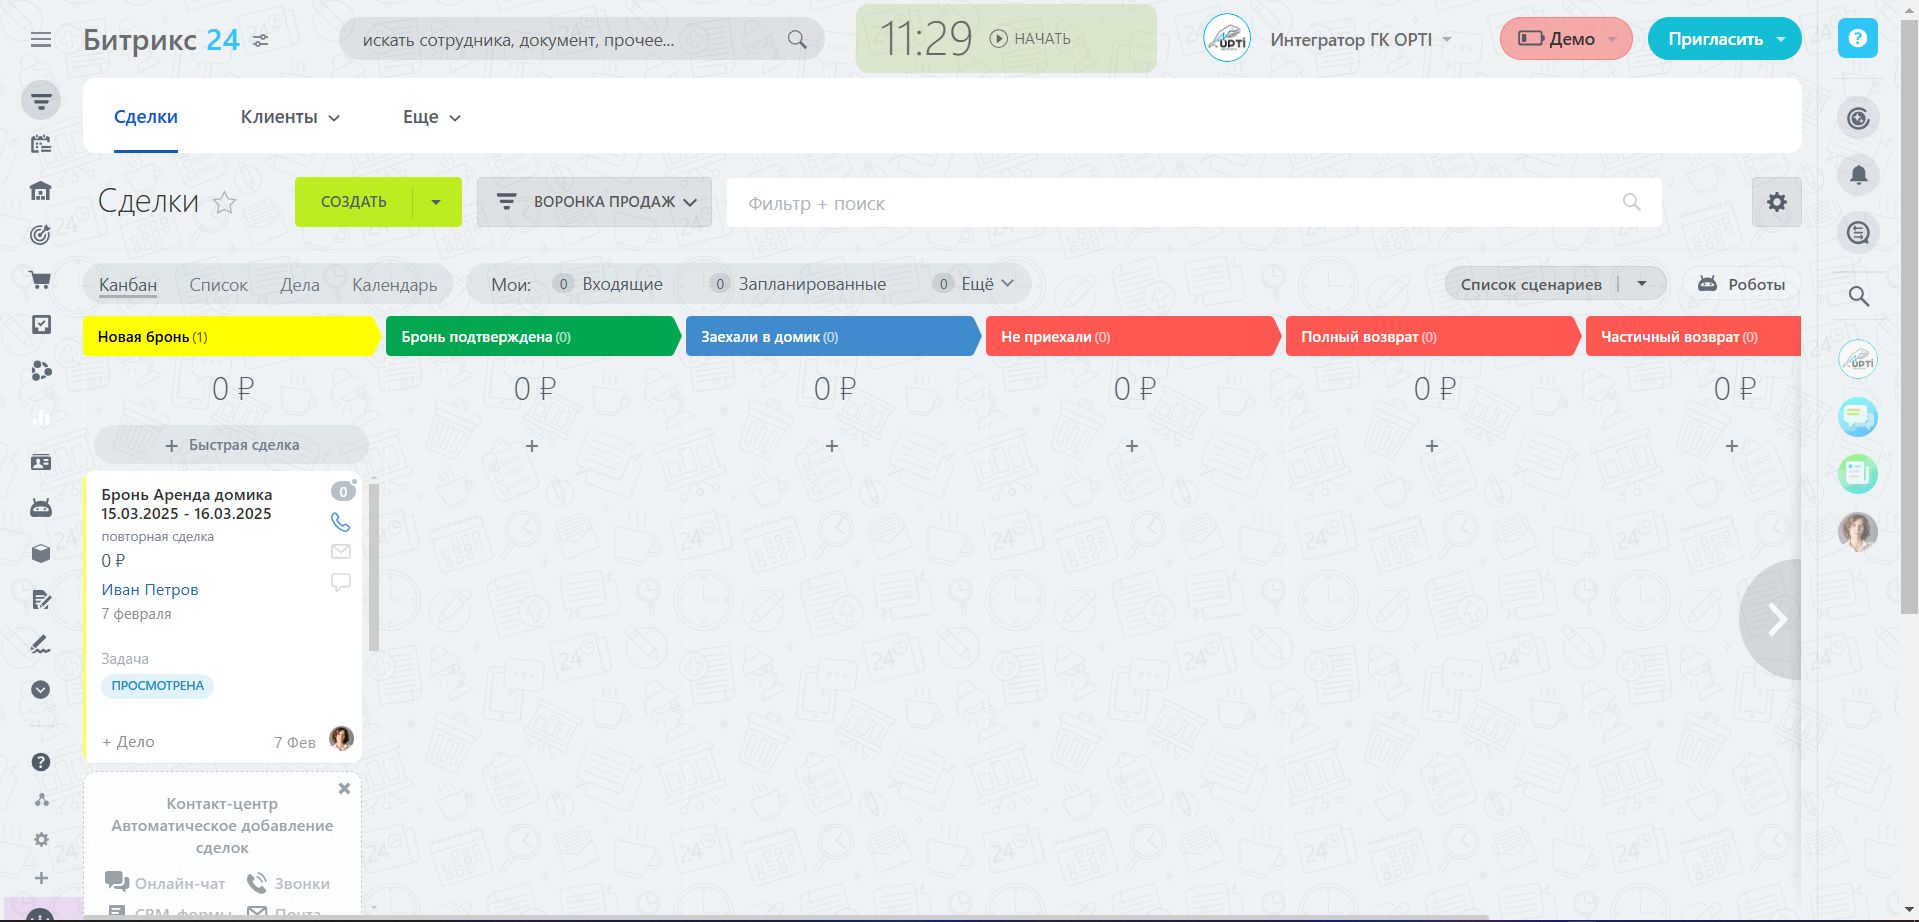Click the Фильтр + поиск field
Screen dimensions: 1919x922
click(x=1194, y=203)
